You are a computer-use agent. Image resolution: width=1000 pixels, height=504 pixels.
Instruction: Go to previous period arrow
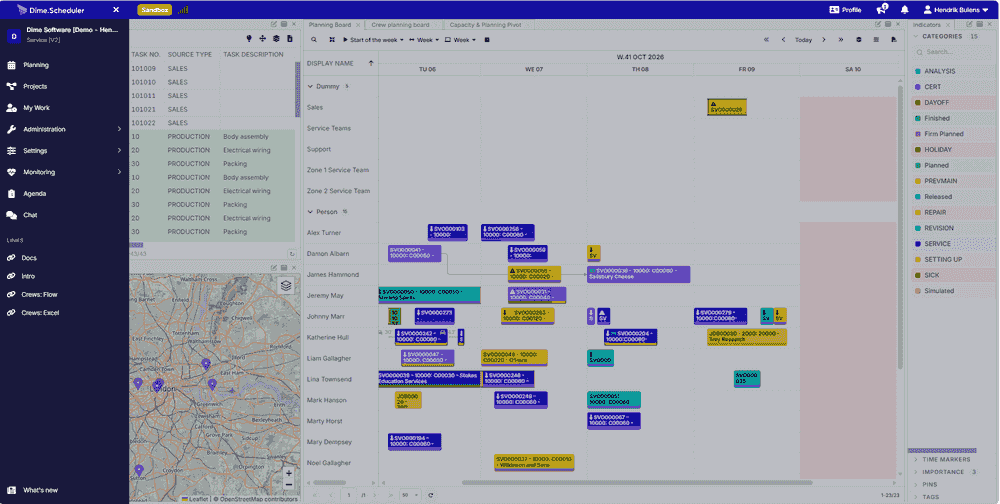783,40
